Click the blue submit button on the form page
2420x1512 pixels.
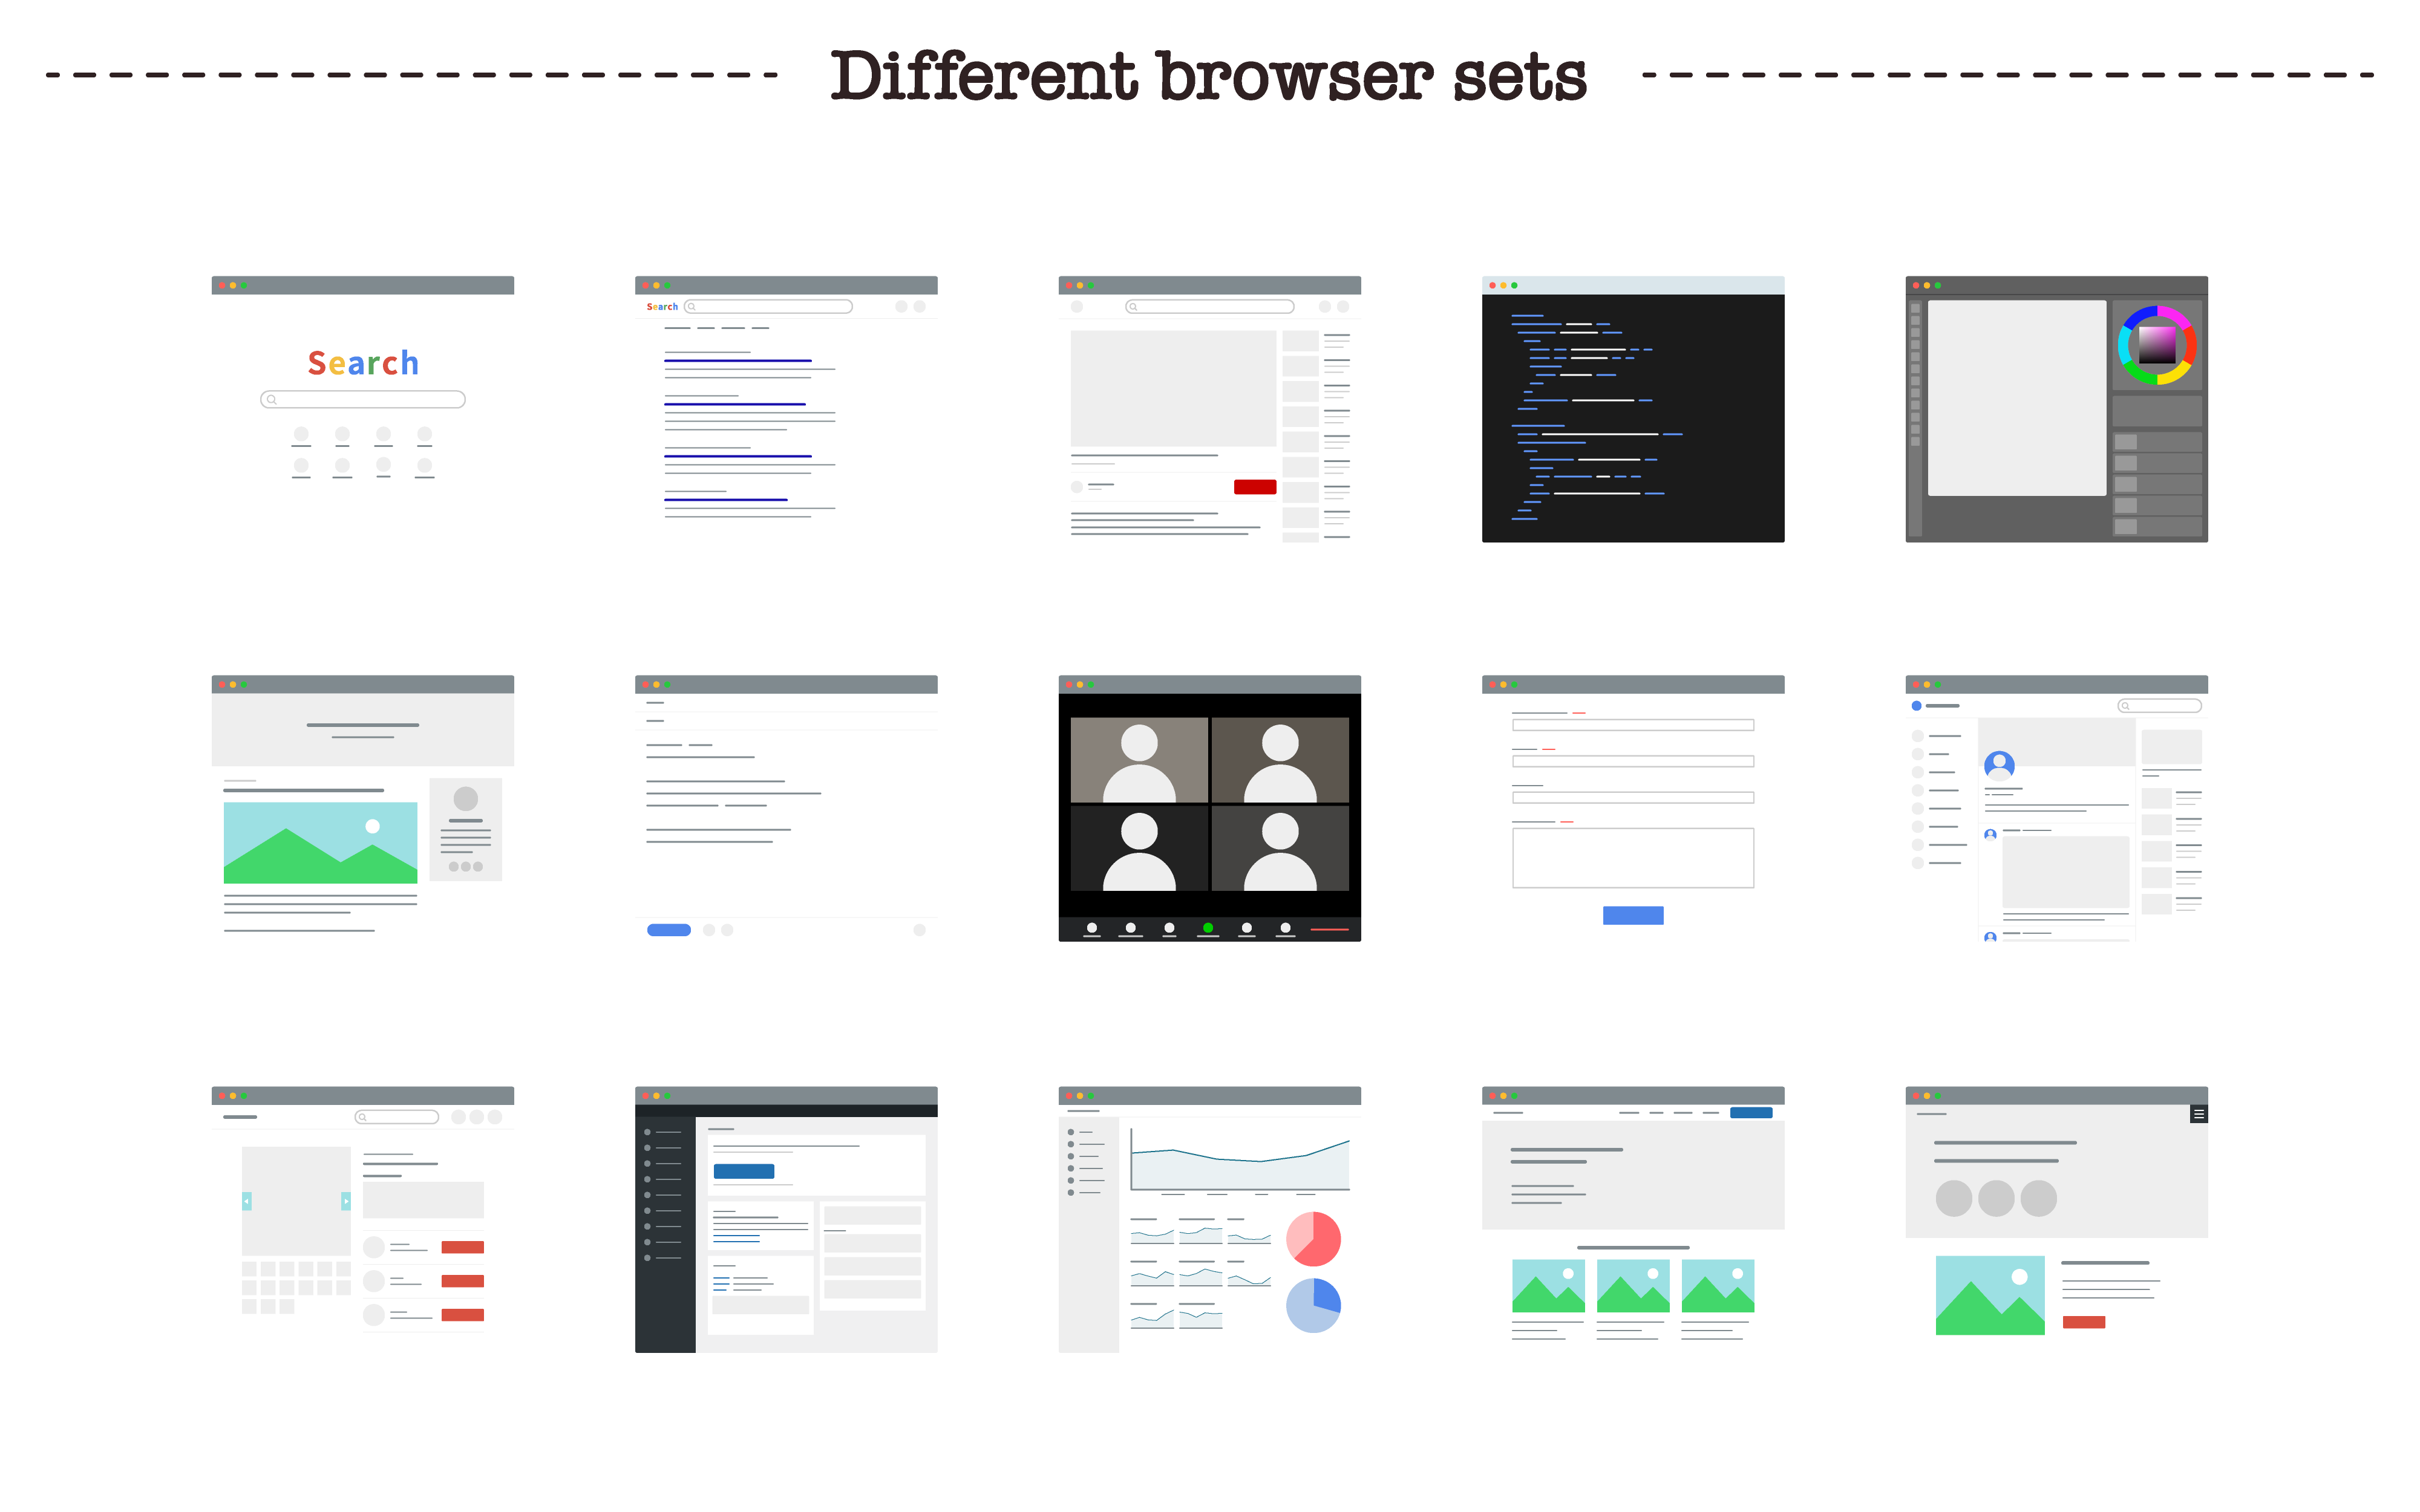(1632, 915)
